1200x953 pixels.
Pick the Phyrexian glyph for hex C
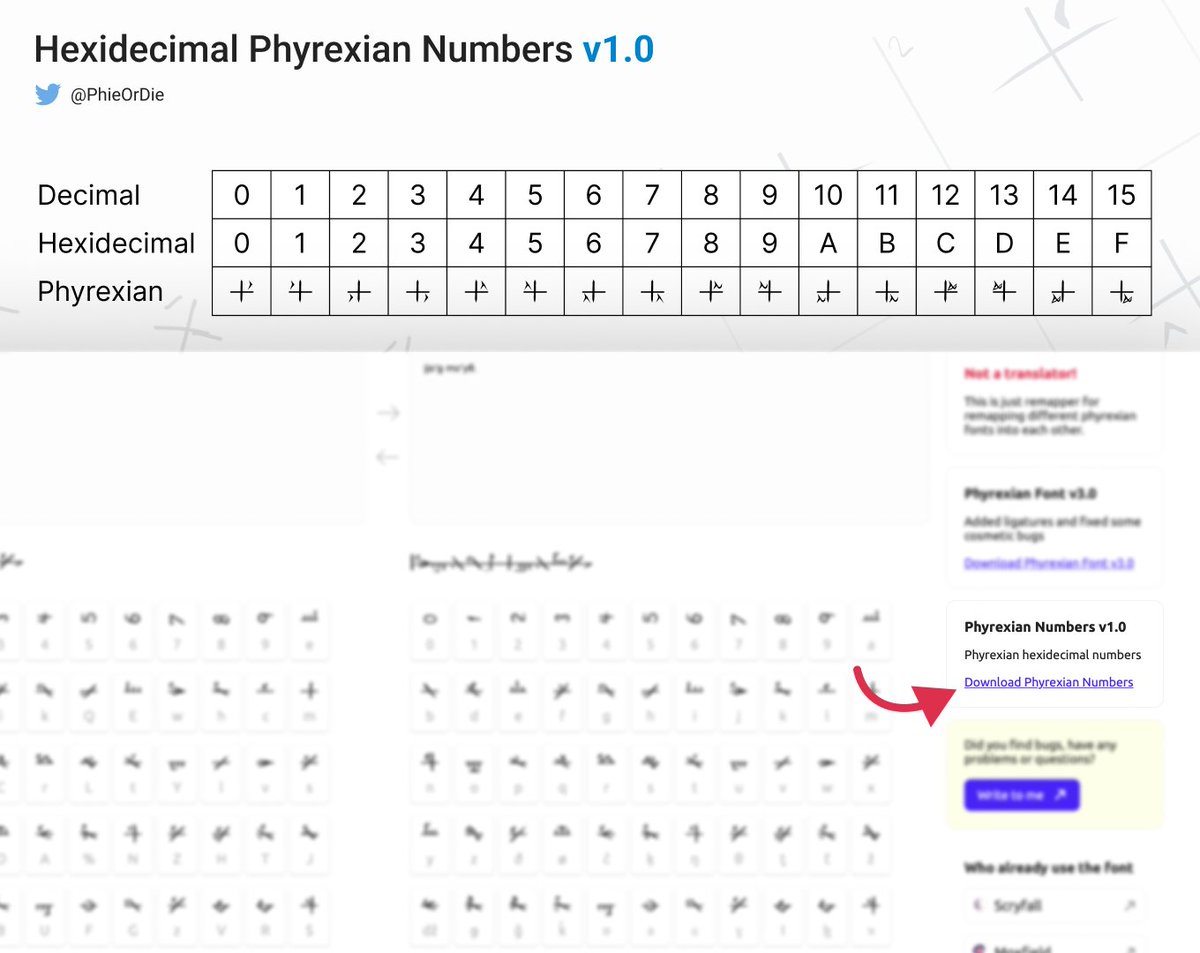[945, 291]
